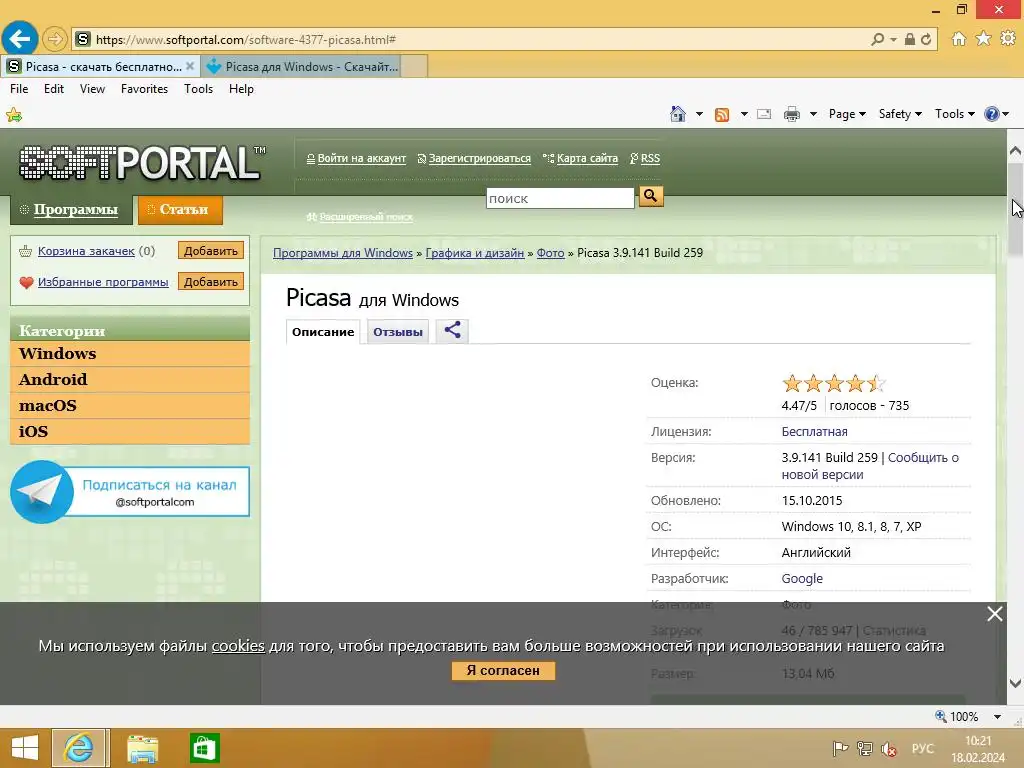1024x768 pixels.
Task: Open the Windows Store taskbar icon
Action: (x=204, y=748)
